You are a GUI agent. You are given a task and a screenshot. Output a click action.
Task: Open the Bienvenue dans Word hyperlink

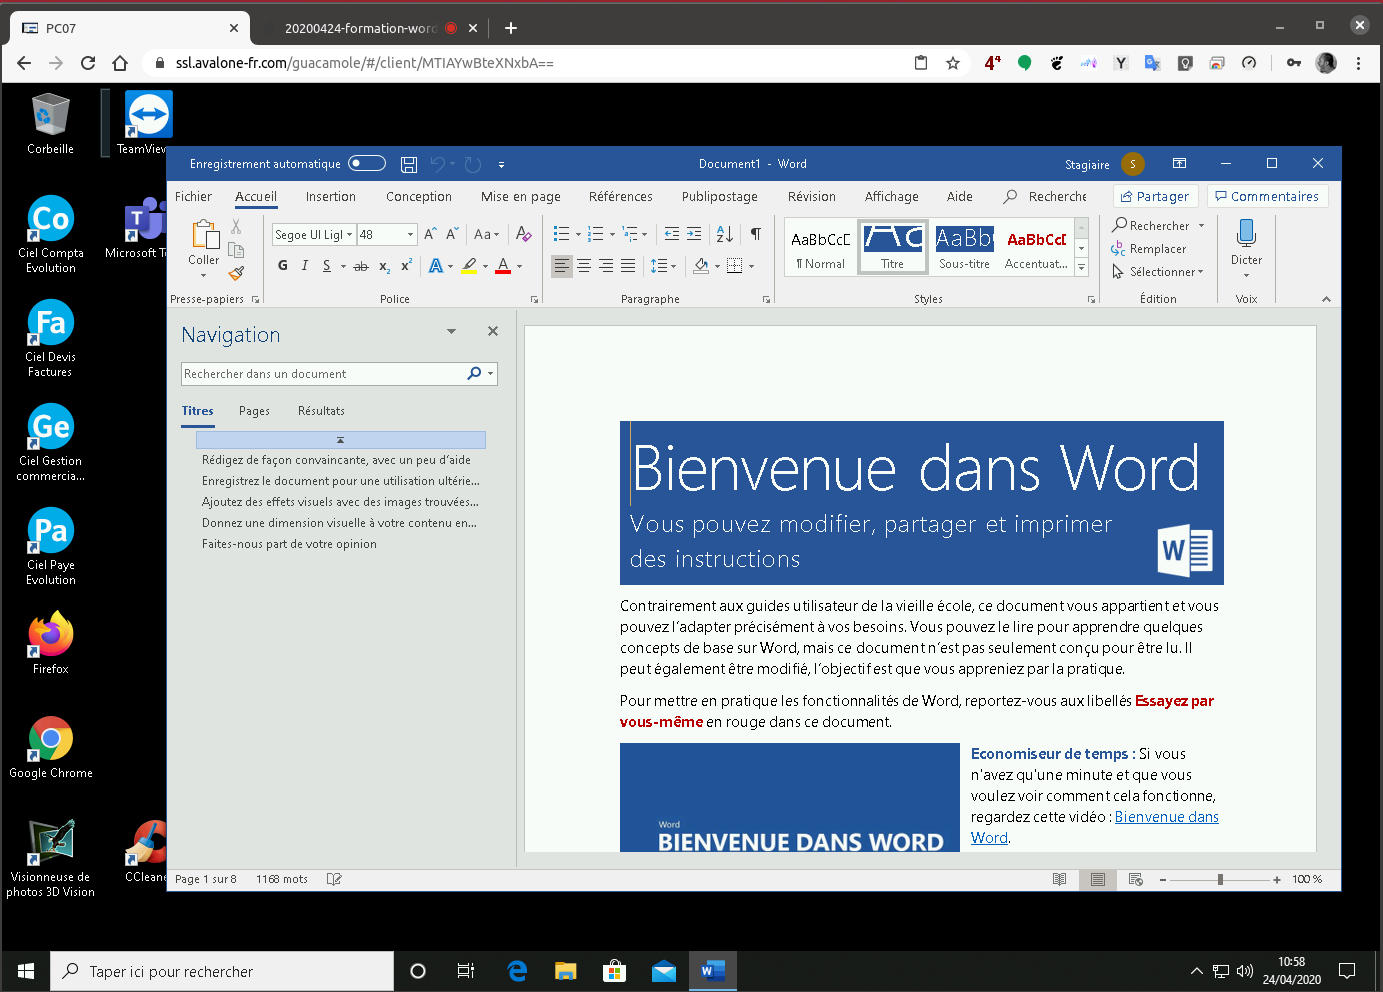(x=1095, y=827)
